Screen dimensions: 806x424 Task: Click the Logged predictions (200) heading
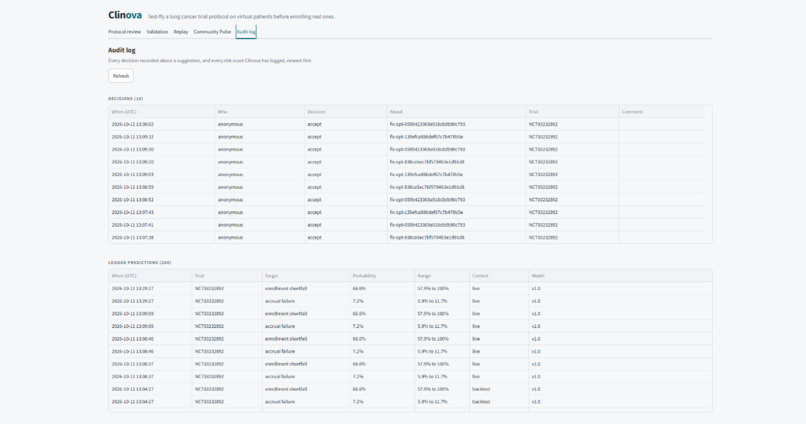(x=140, y=263)
